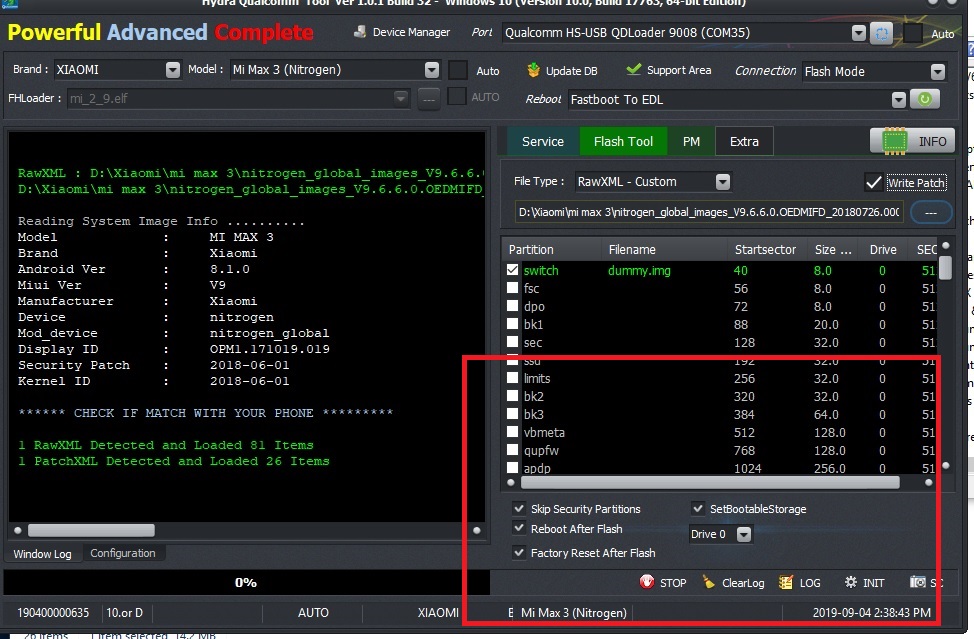
Task: Toggle AUTO FHLoader checkbox
Action: [457, 96]
